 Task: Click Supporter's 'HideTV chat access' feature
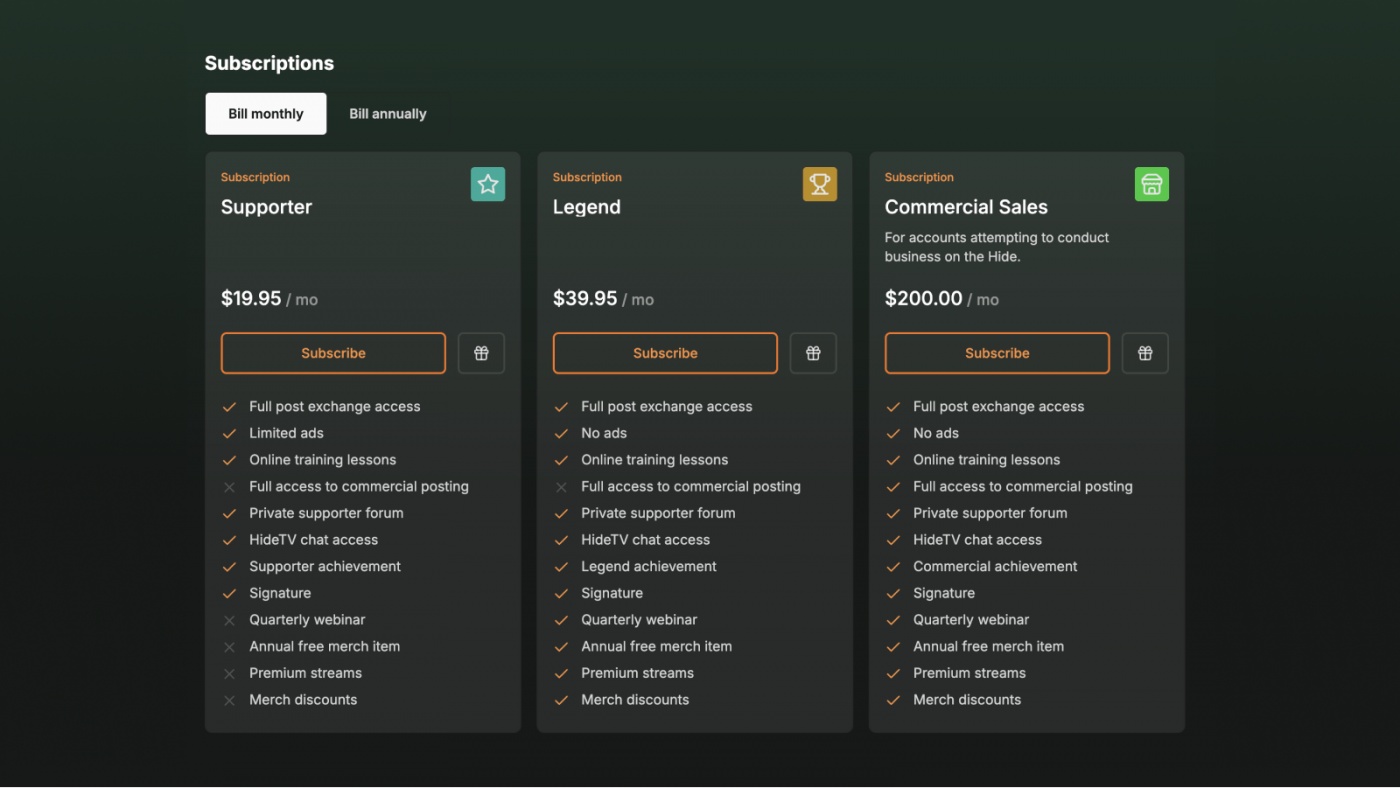click(x=313, y=540)
